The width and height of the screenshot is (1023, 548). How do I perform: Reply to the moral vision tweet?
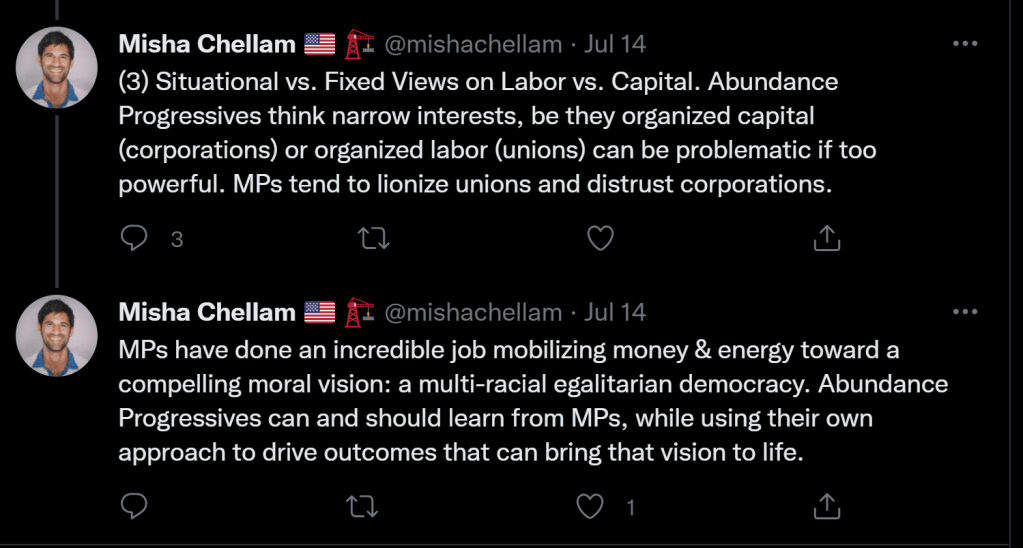tap(134, 506)
